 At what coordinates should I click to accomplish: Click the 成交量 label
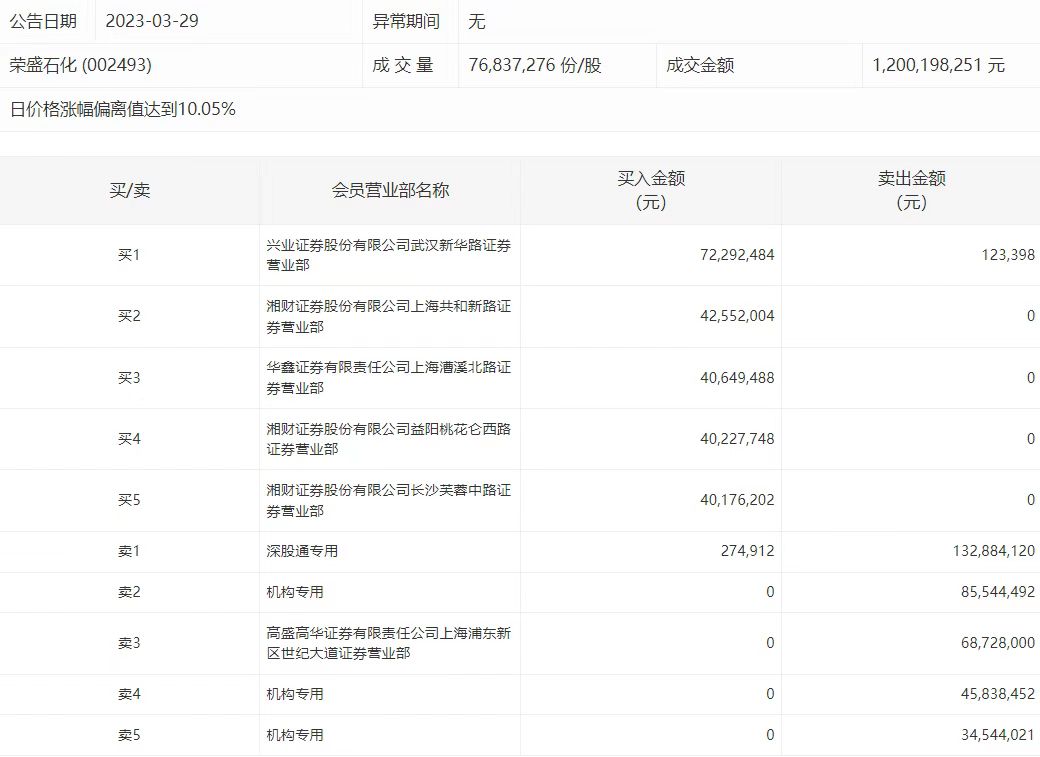click(403, 65)
